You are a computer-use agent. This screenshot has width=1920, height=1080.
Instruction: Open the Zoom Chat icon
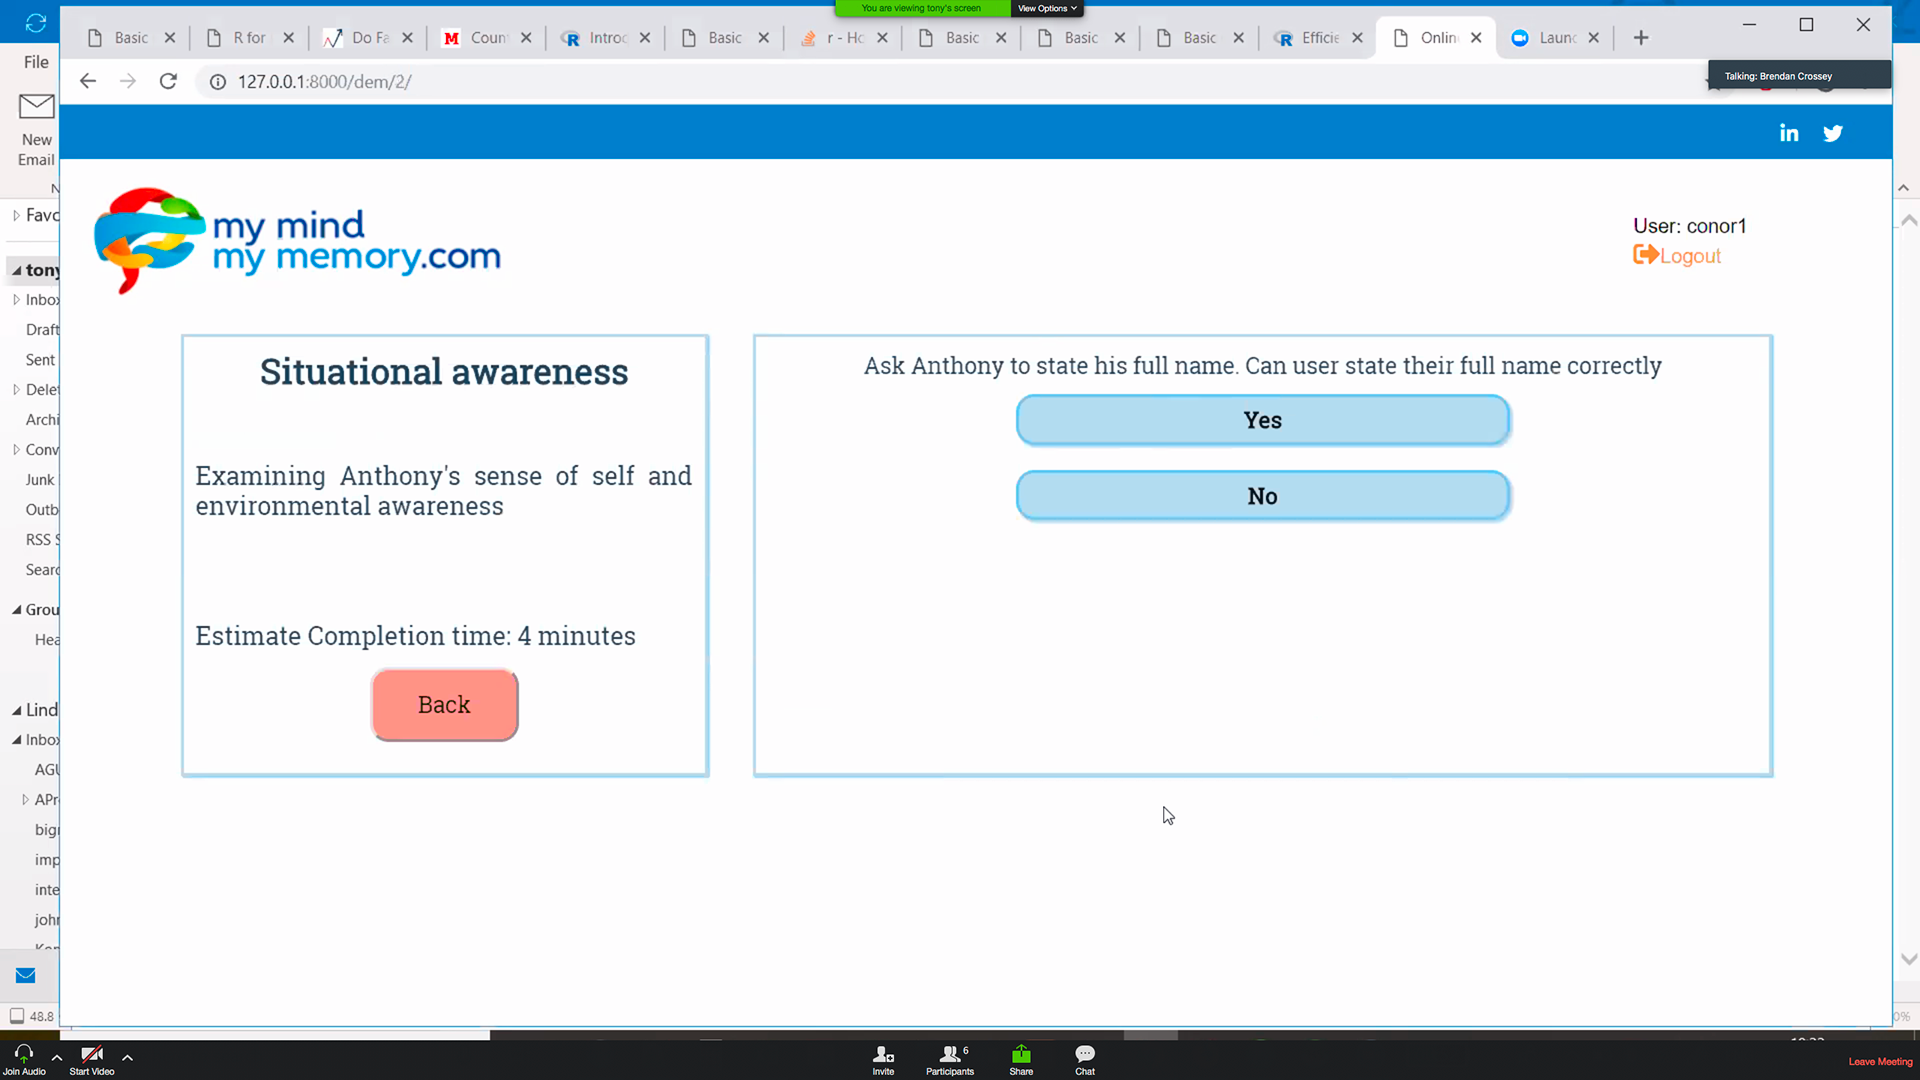(1085, 1060)
